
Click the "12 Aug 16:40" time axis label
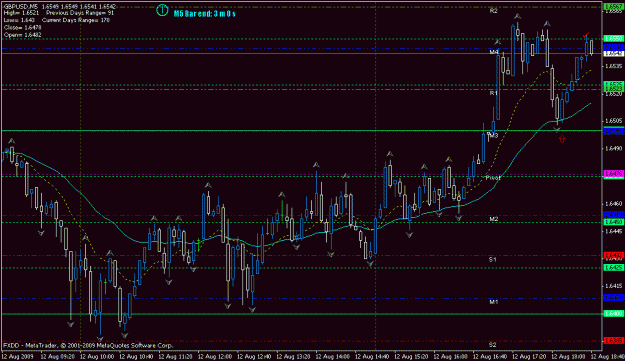tap(490, 356)
